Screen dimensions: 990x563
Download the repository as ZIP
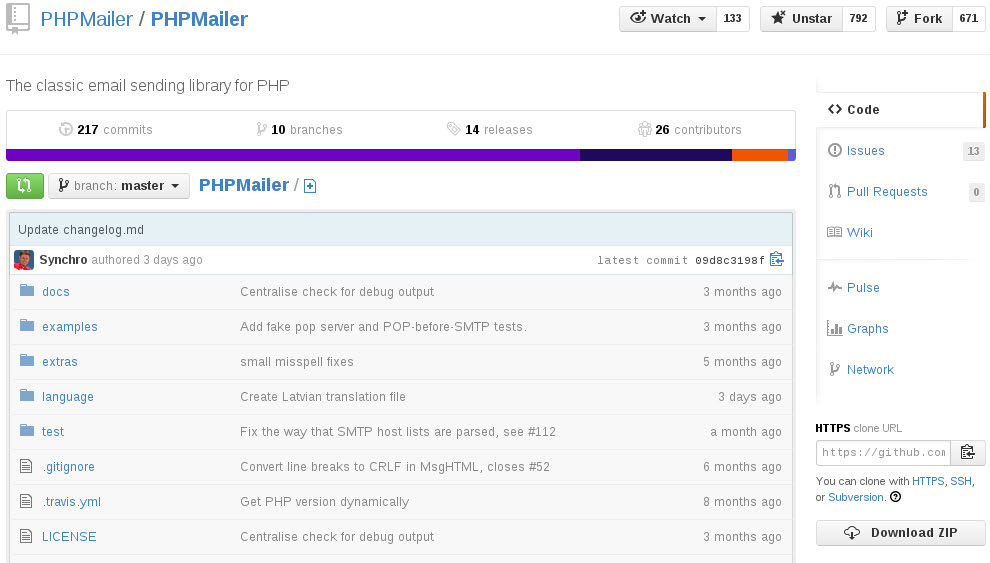click(900, 533)
